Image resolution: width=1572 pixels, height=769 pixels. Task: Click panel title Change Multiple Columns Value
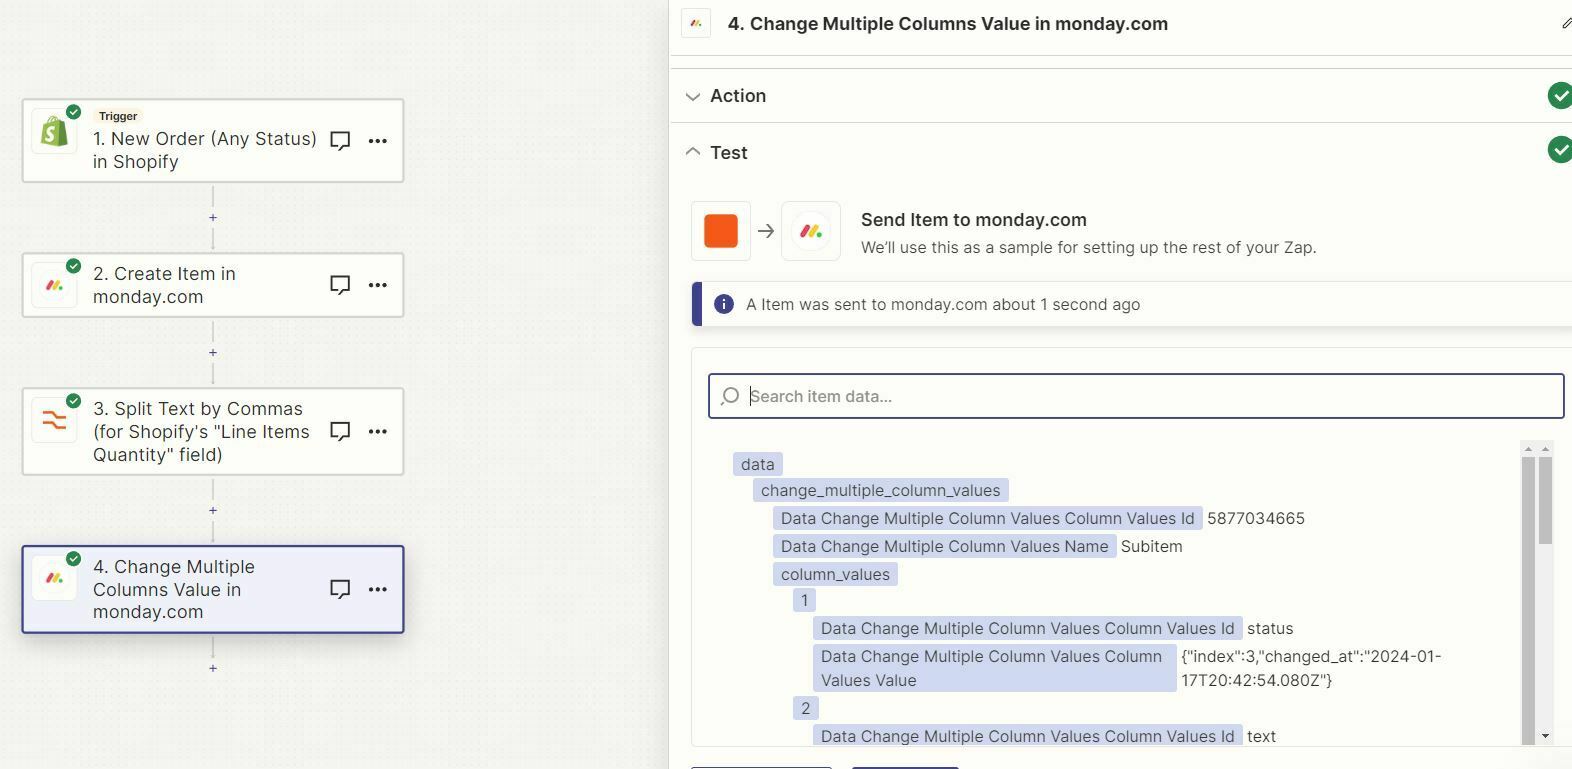click(x=948, y=24)
